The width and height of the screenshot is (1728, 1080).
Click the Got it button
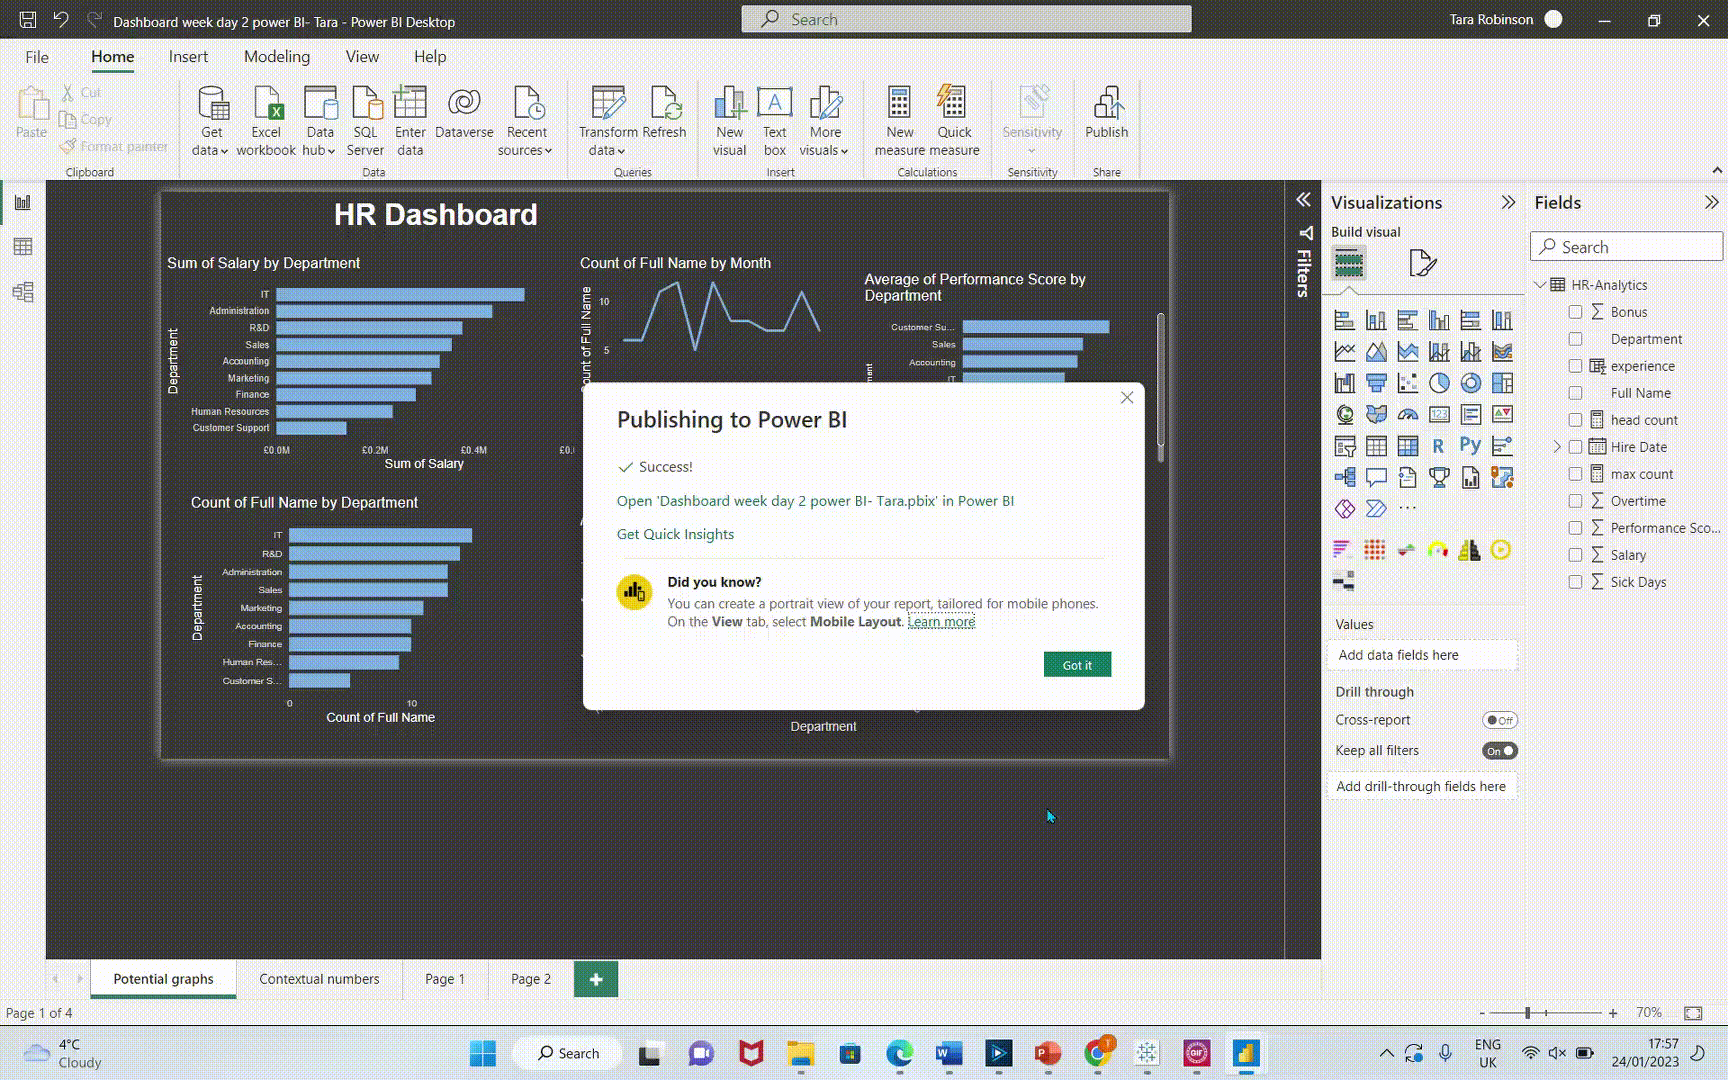click(x=1077, y=665)
